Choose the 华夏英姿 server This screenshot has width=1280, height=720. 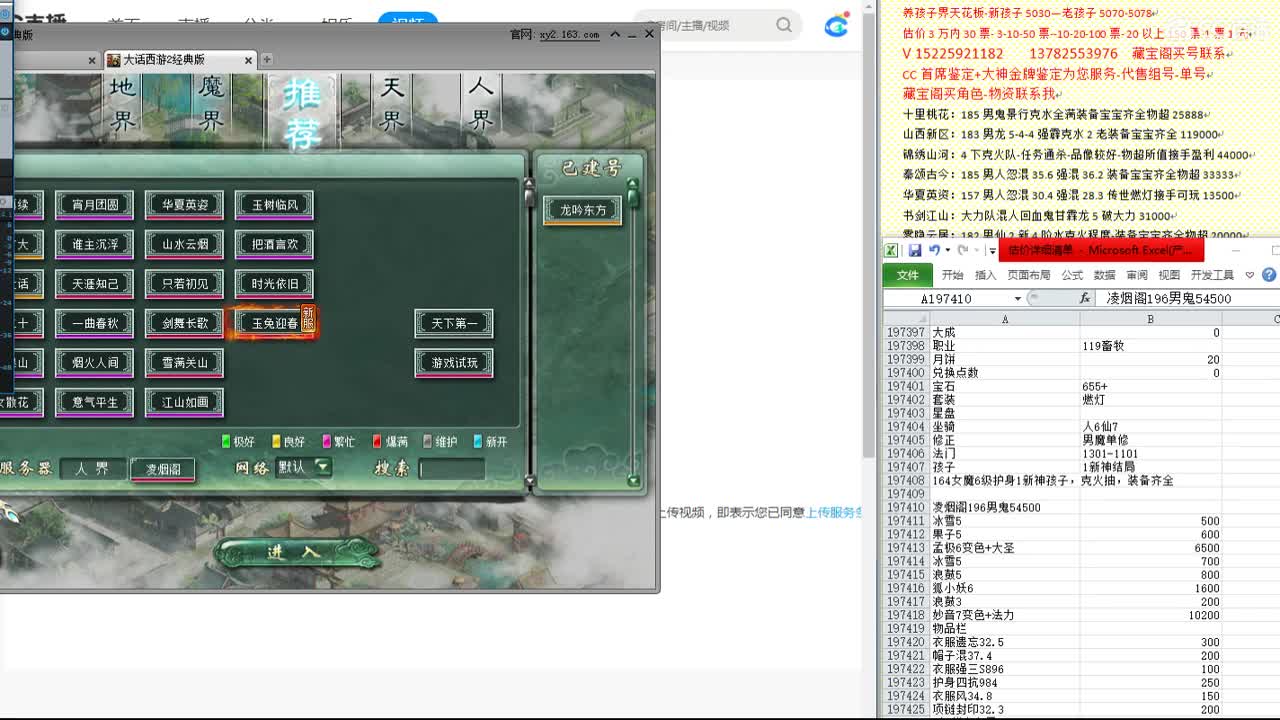point(185,205)
